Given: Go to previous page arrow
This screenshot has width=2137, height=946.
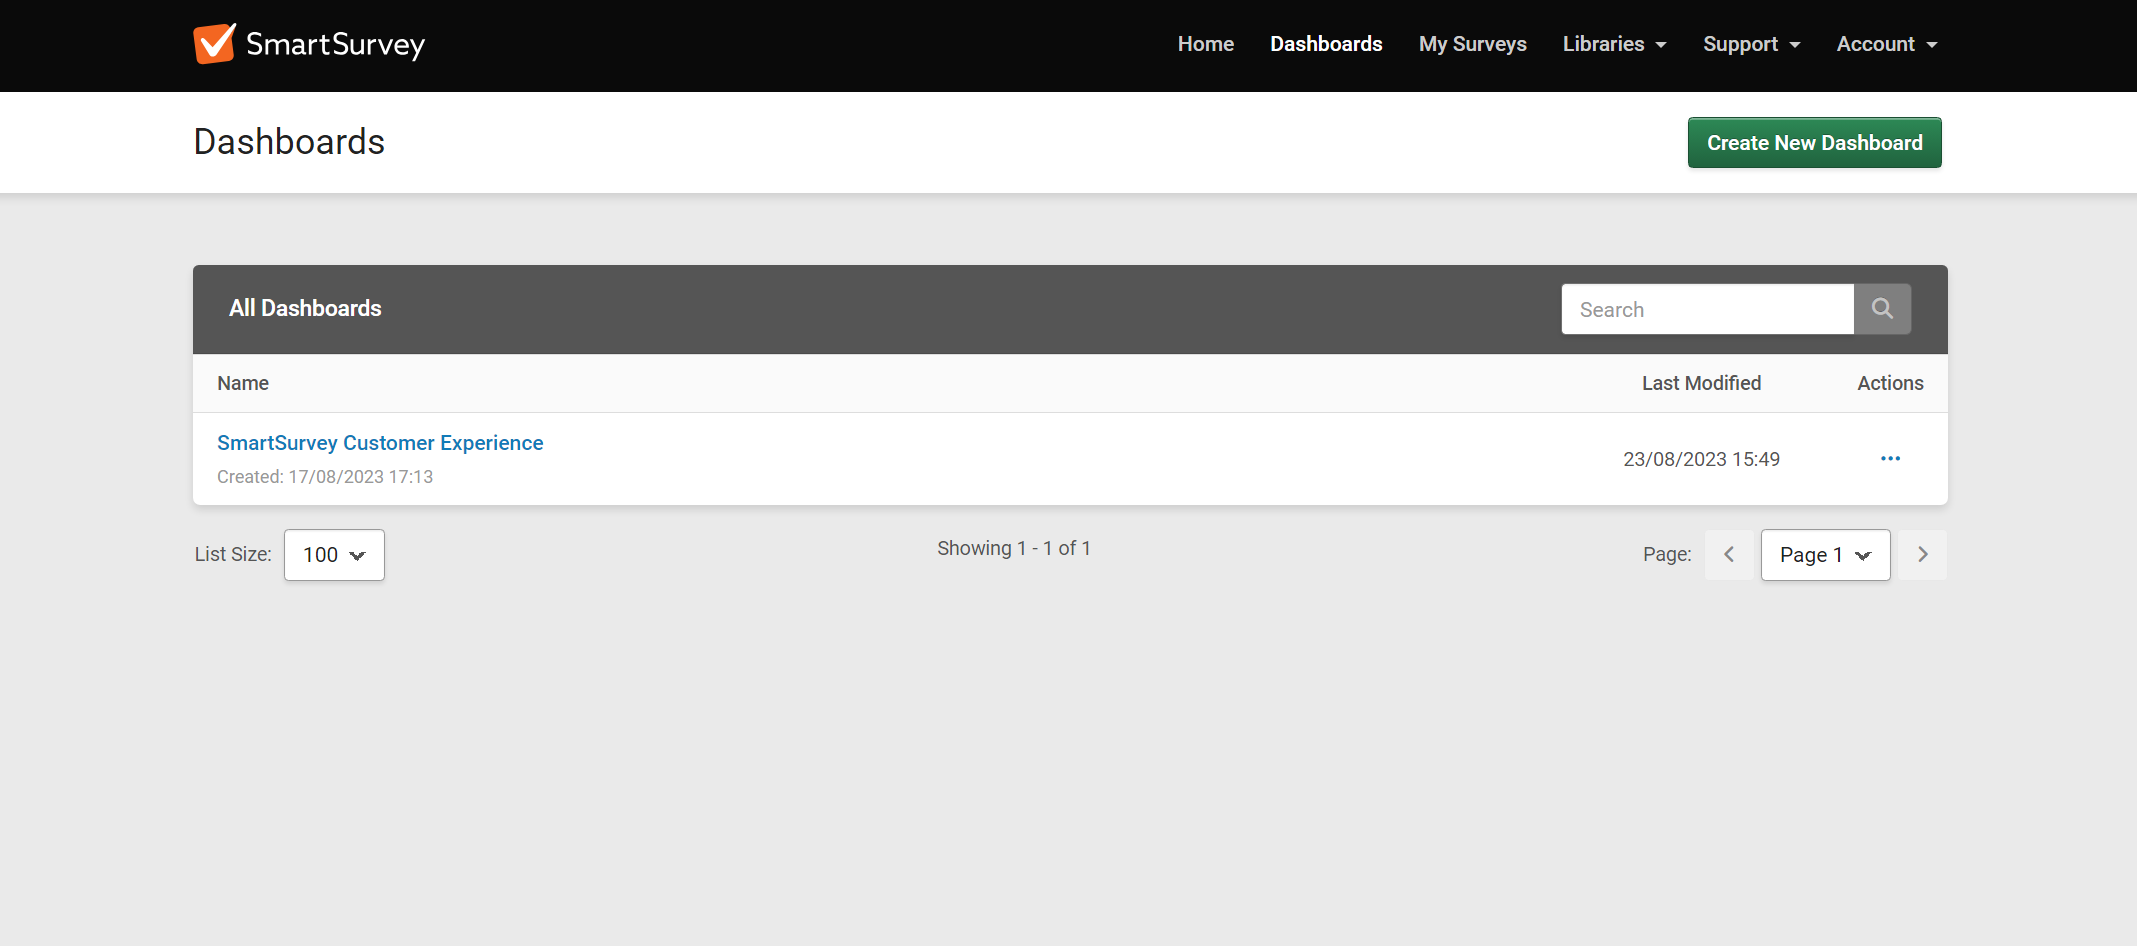Looking at the screenshot, I should [x=1729, y=555].
